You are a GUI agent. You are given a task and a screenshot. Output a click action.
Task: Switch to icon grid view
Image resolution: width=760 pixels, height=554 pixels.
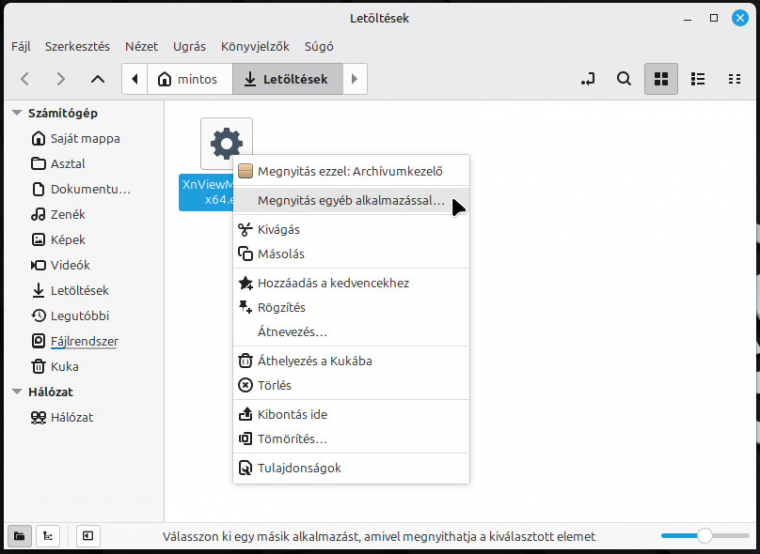tap(660, 79)
